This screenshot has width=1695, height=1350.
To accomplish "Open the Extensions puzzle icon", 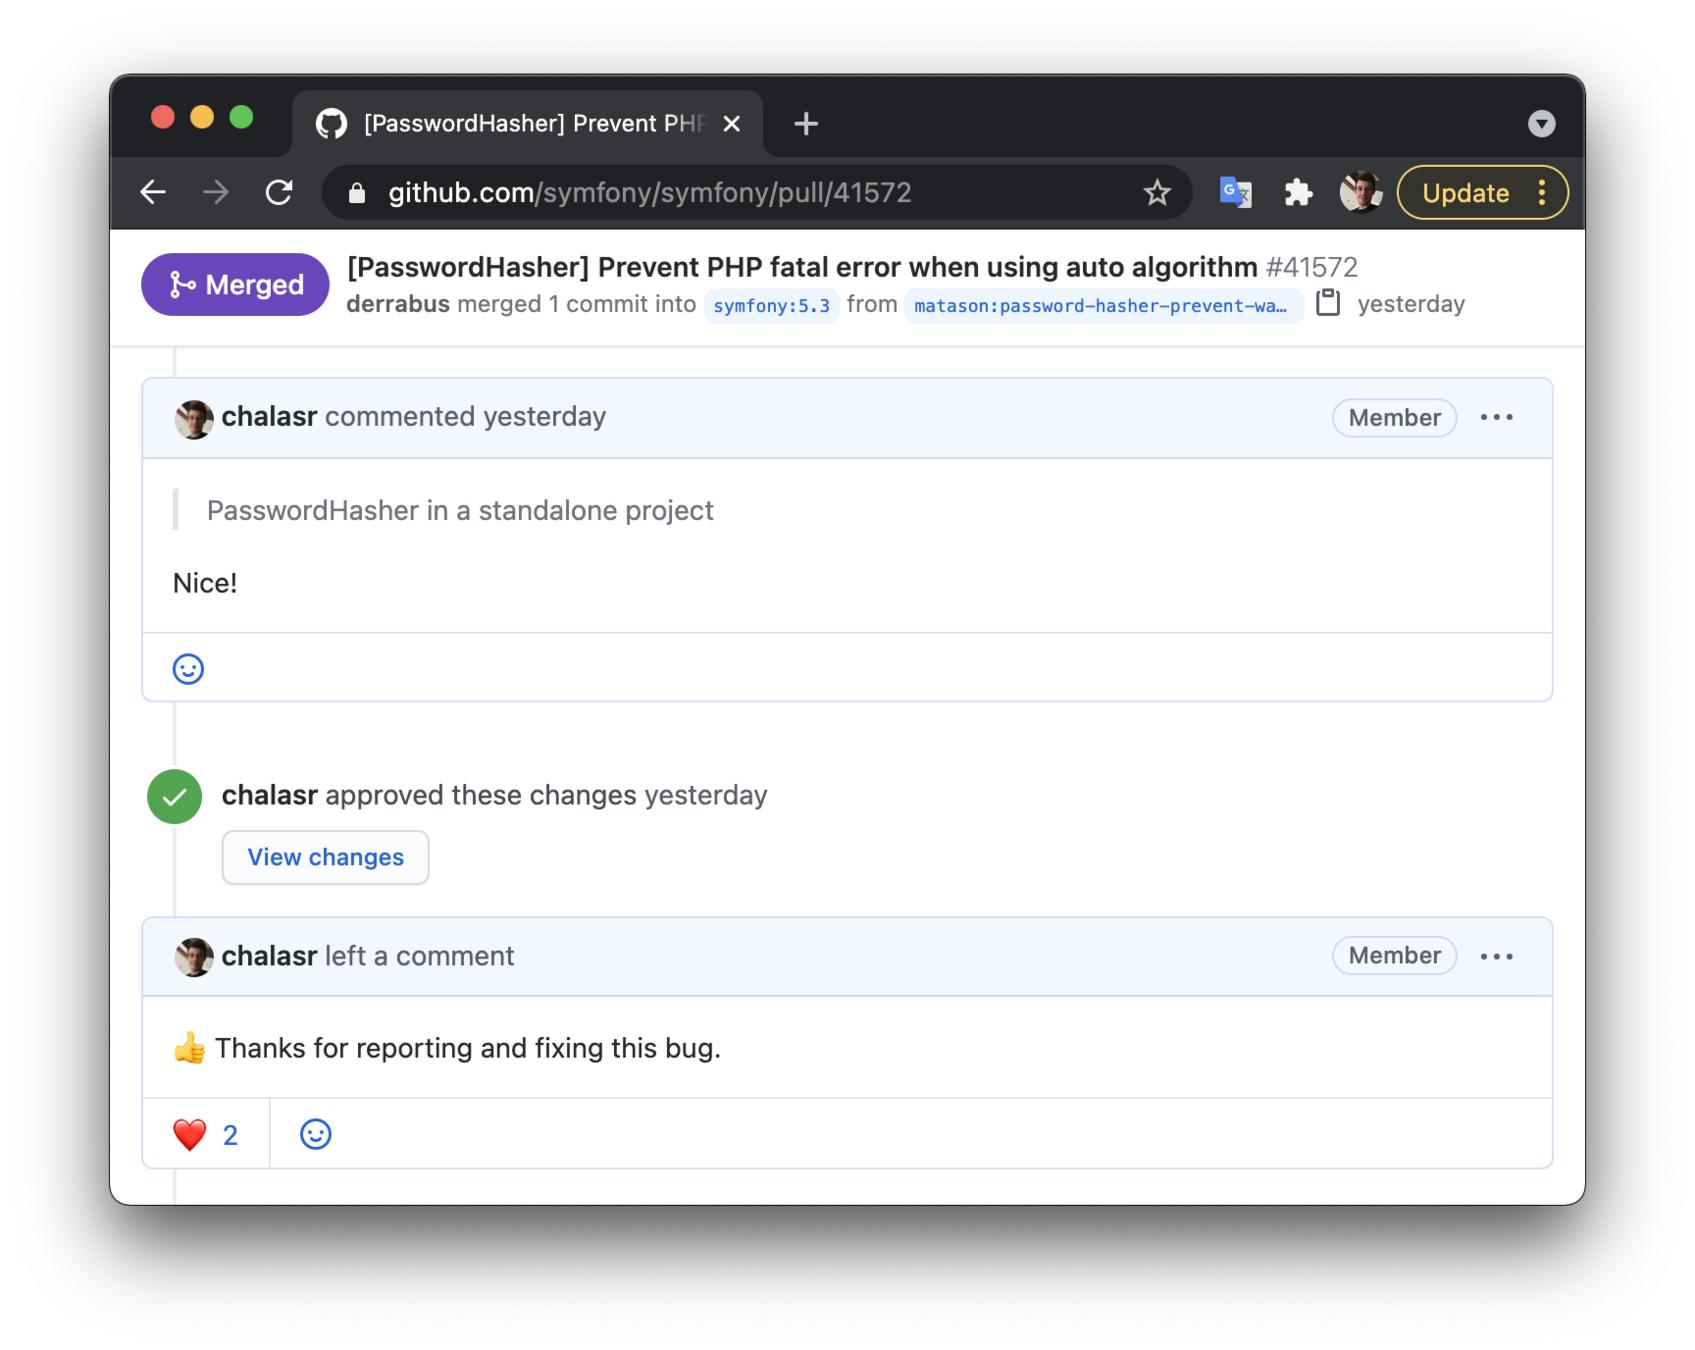I will click(x=1298, y=192).
